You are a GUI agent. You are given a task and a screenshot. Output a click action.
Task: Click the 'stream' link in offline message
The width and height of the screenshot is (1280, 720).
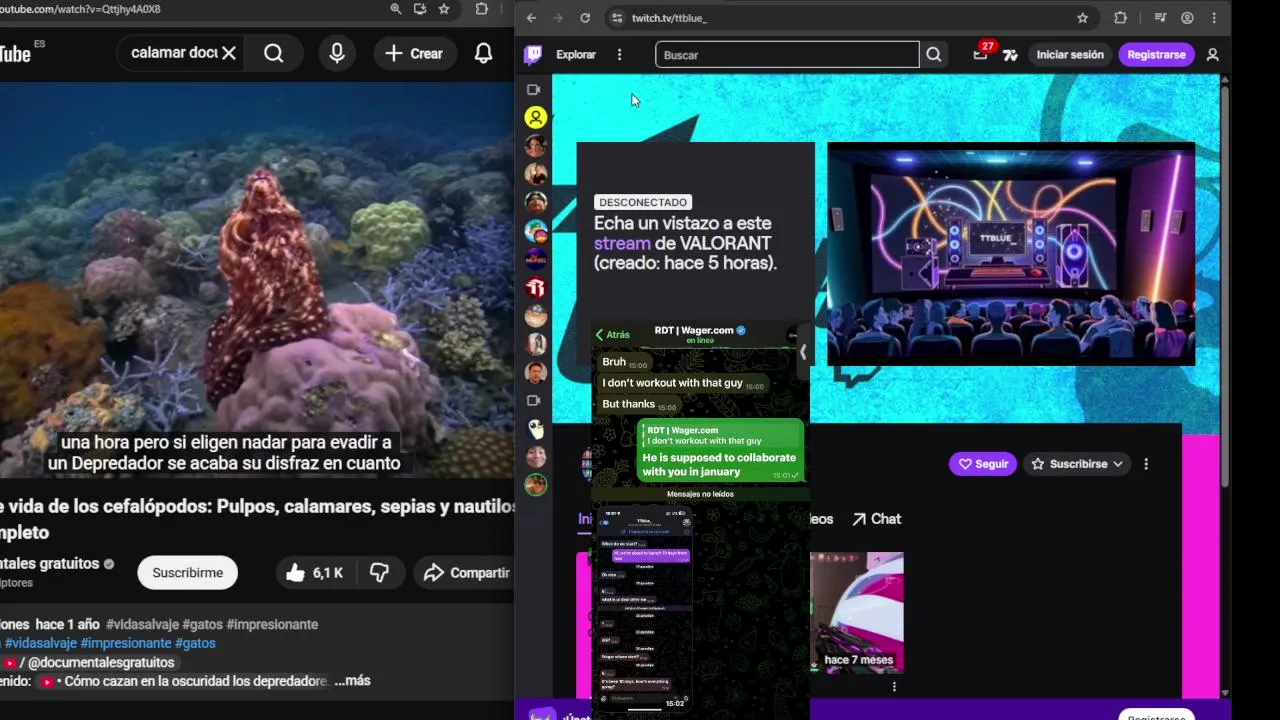click(622, 243)
